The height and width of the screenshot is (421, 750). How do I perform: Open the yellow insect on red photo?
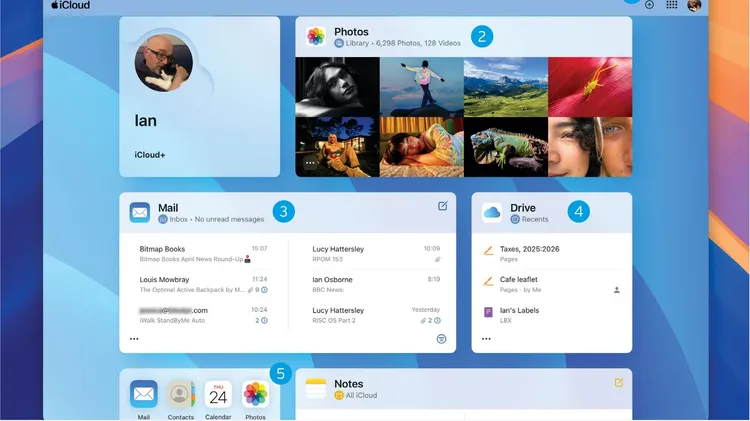[x=590, y=87]
